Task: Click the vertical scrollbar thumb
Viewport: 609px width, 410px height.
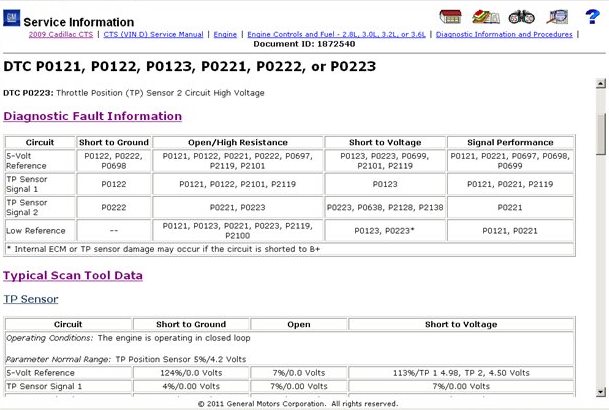Action: [601, 134]
